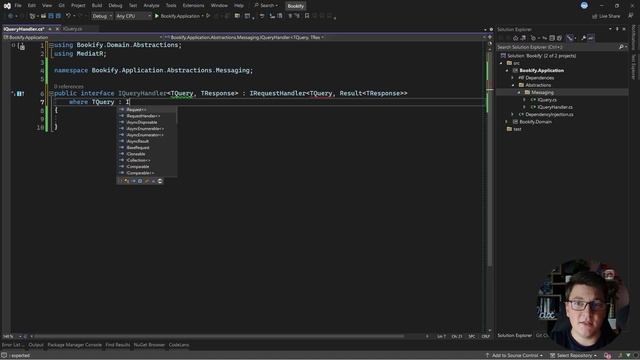Open the Build menu
640x360 pixels.
[97, 6]
